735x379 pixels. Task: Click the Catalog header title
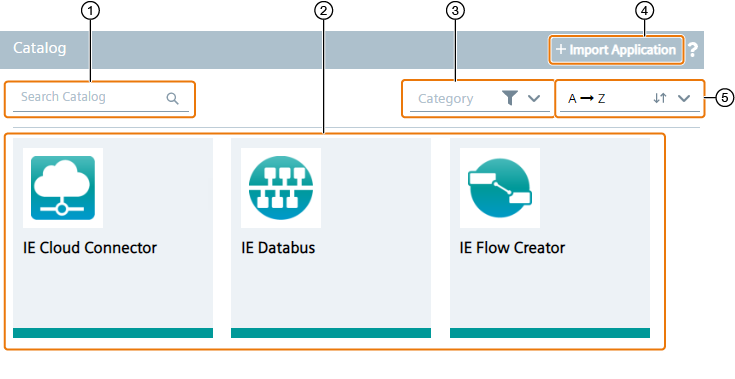(40, 48)
